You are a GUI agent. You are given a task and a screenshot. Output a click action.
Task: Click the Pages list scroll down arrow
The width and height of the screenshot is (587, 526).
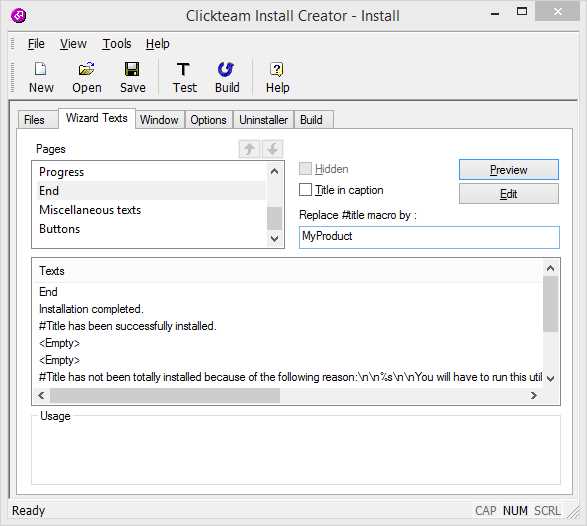point(274,238)
